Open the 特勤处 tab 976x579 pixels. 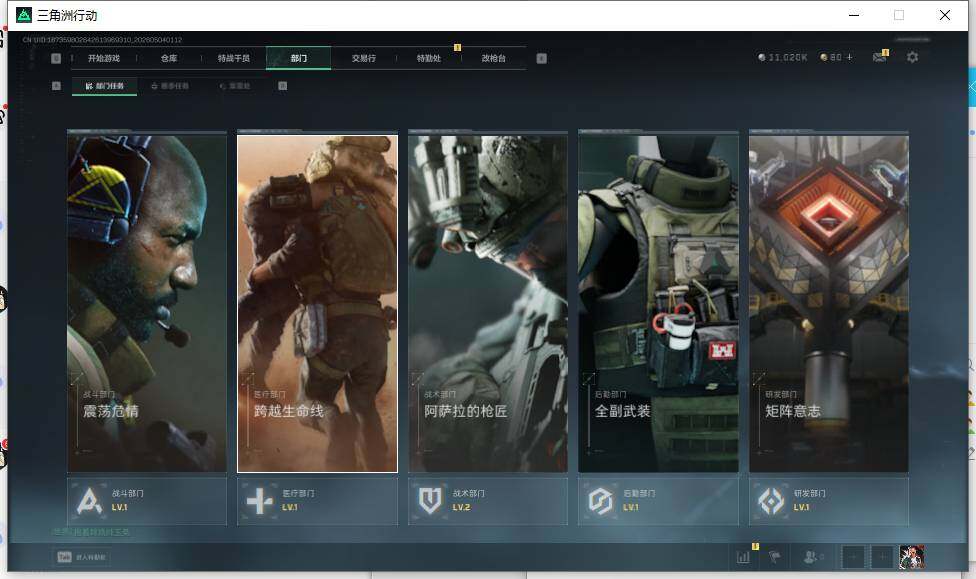pos(429,58)
